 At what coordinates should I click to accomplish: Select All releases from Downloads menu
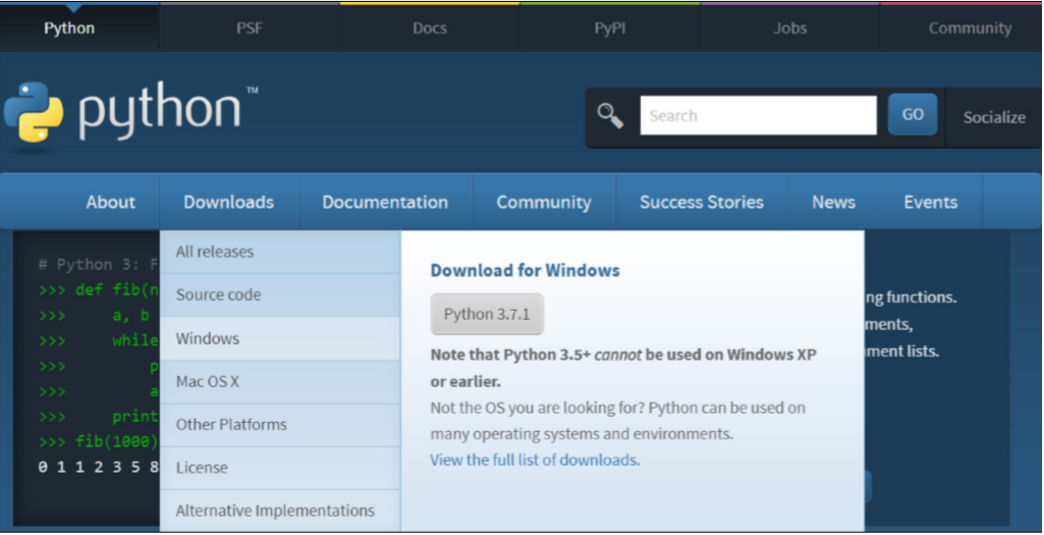(x=215, y=252)
